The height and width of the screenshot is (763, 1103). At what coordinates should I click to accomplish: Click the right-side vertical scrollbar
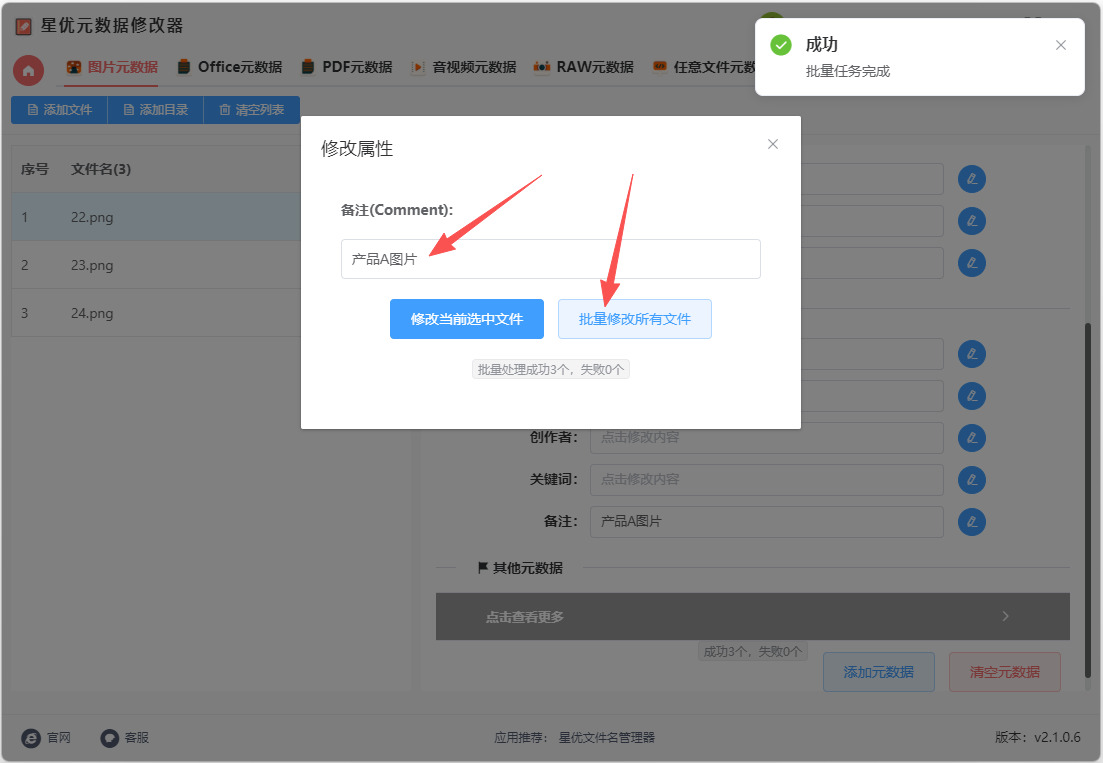tap(1088, 499)
